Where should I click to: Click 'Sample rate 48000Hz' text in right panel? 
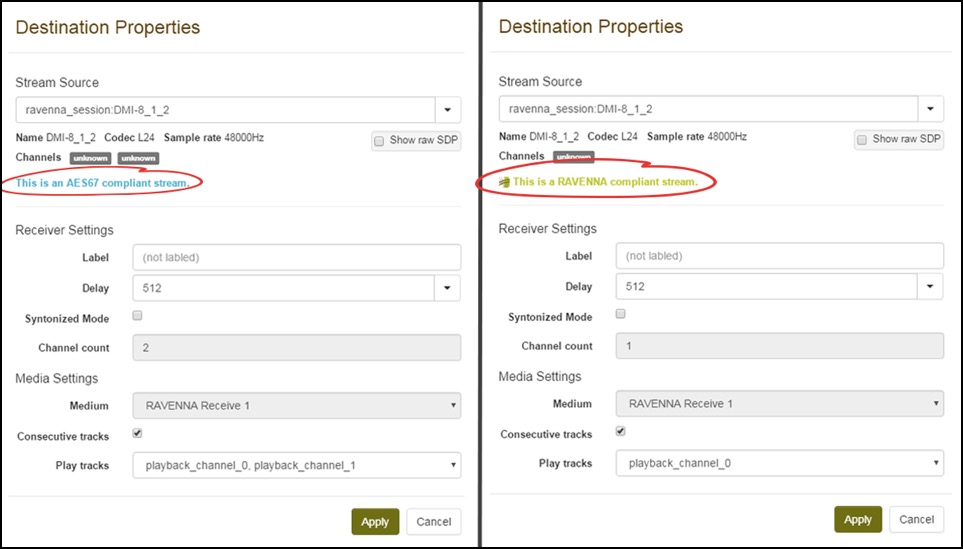point(697,136)
